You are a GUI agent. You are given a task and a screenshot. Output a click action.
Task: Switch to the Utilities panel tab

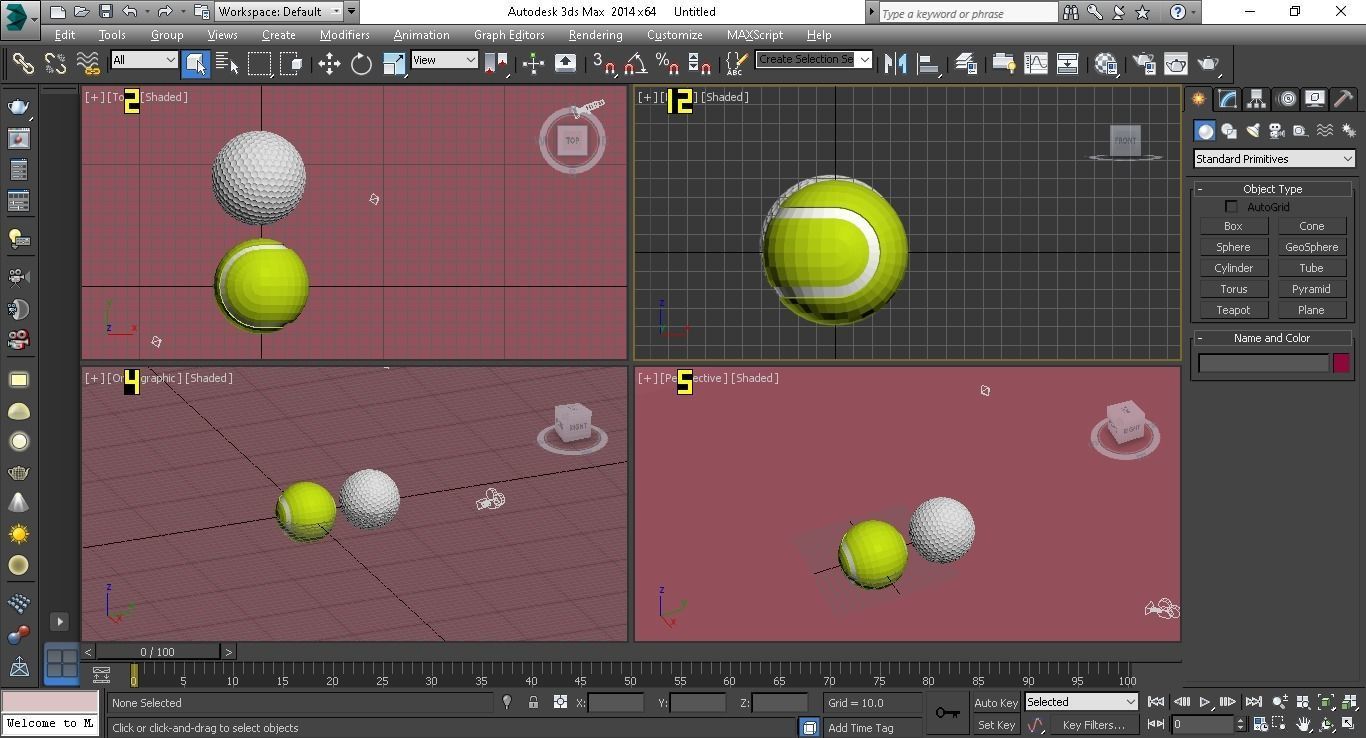pos(1344,99)
